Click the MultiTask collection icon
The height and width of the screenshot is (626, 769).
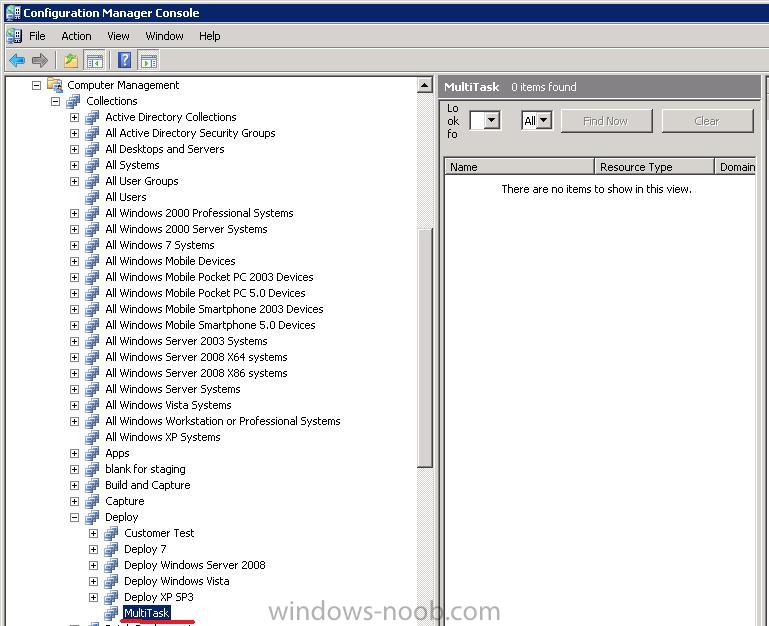click(111, 613)
